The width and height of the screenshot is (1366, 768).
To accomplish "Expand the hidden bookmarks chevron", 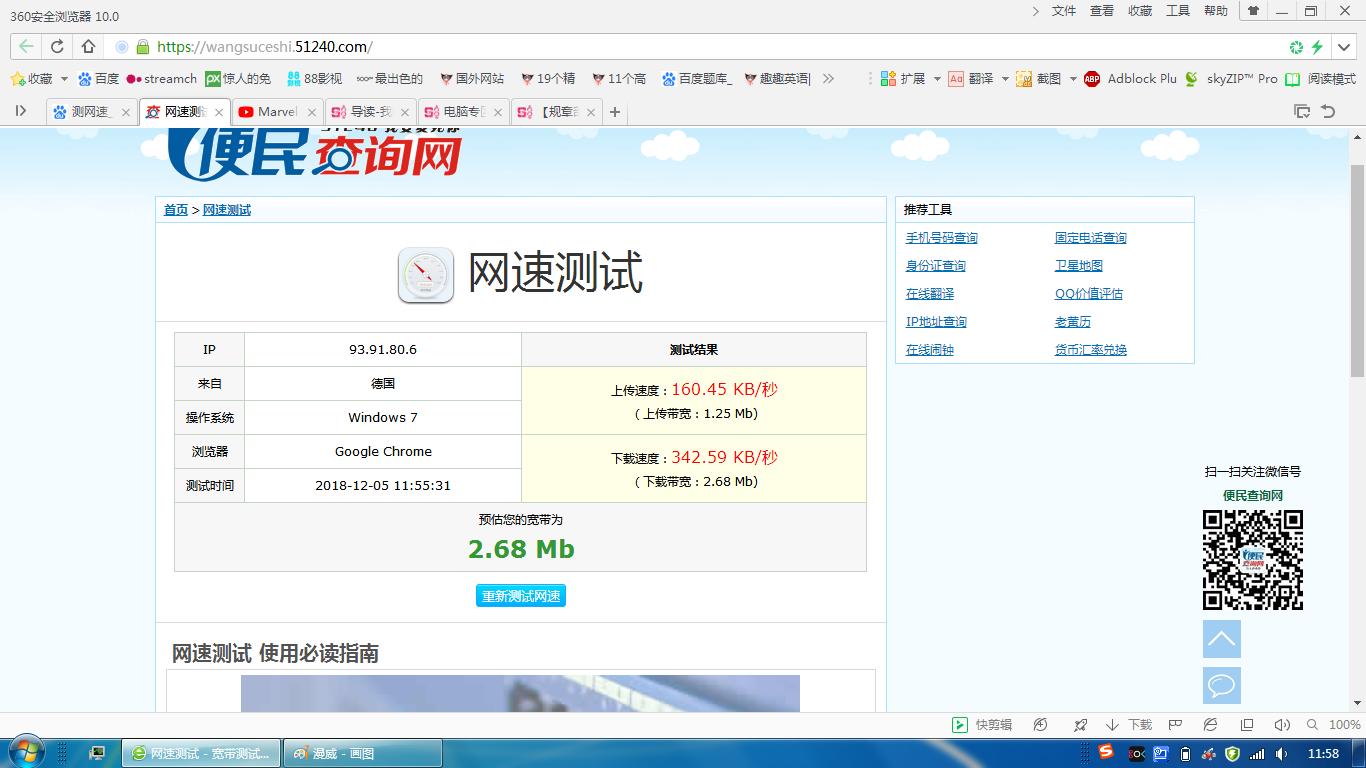I will coord(828,78).
